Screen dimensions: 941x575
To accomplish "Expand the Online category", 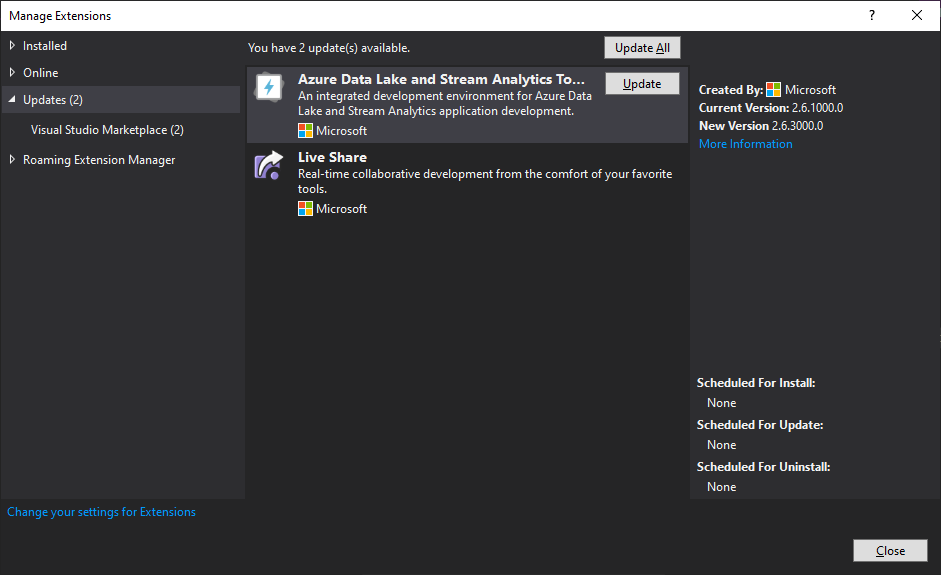I will pyautogui.click(x=12, y=73).
